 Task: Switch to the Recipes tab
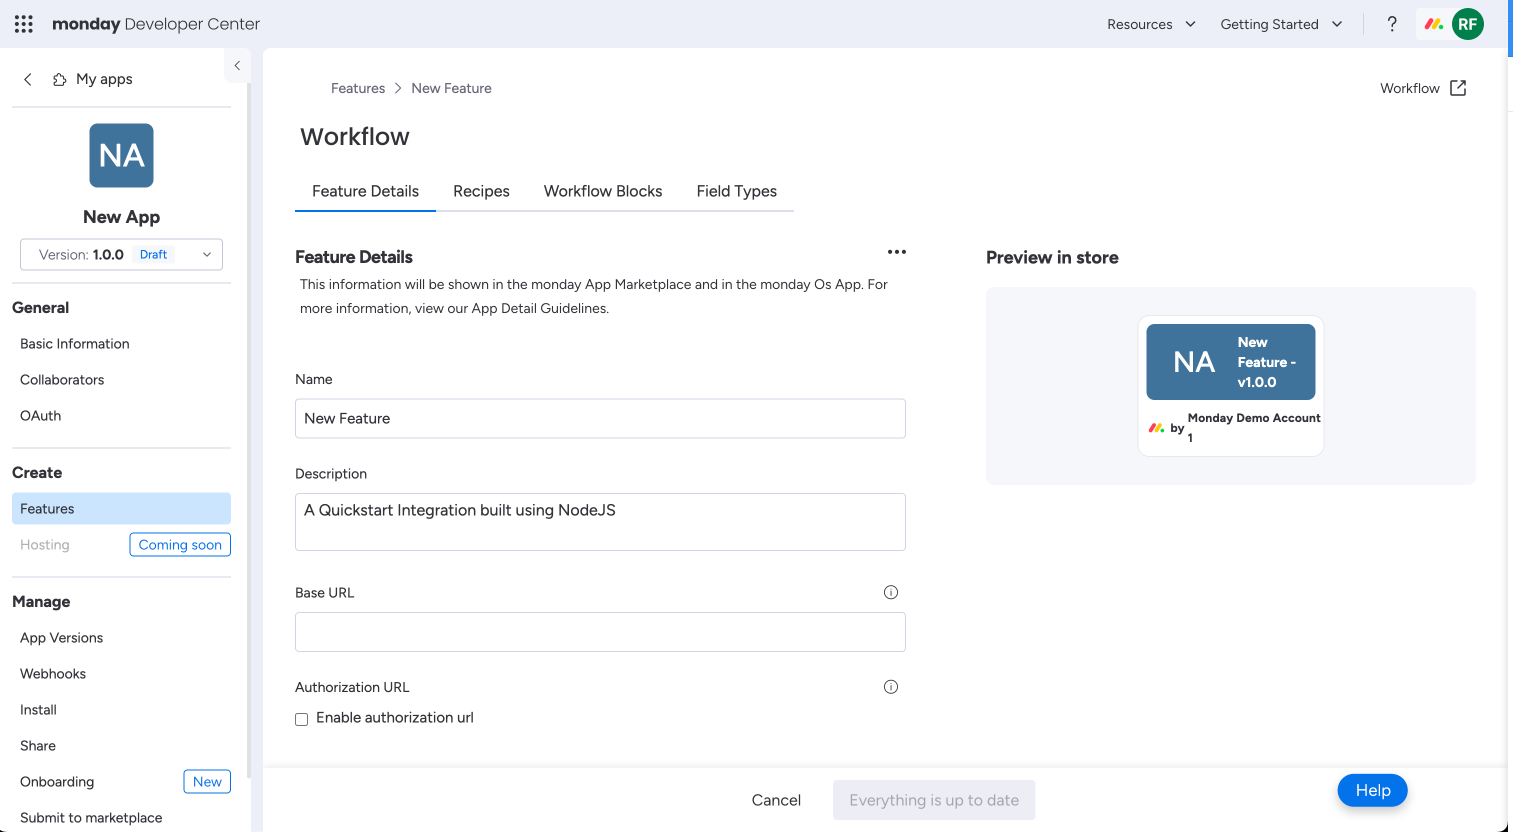click(x=481, y=191)
